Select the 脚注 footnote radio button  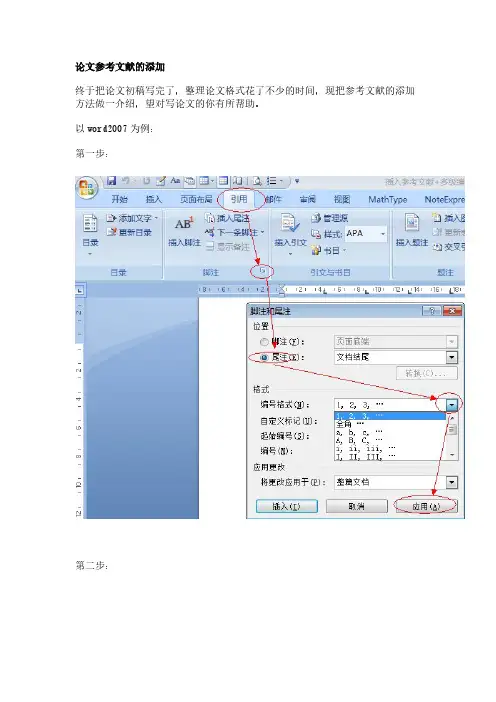(x=264, y=342)
